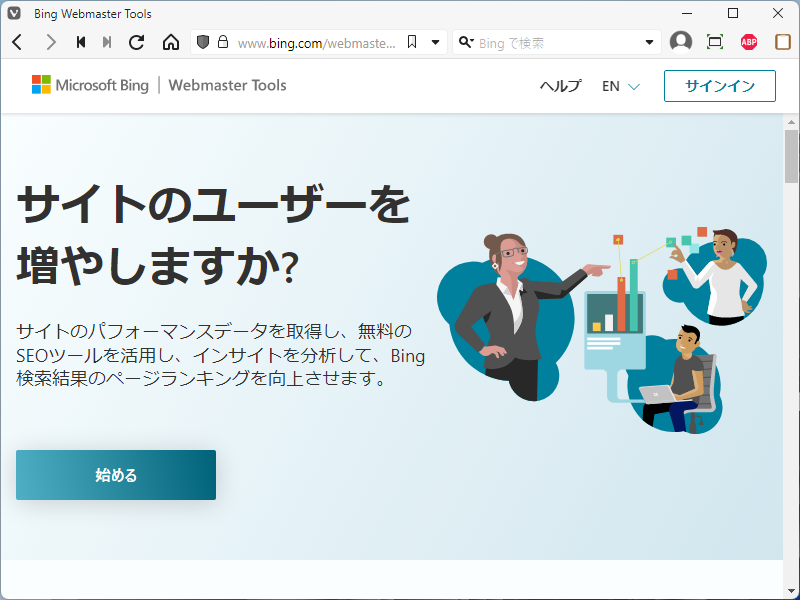This screenshot has width=800, height=600.
Task: Go back to previous page
Action: tap(17, 42)
